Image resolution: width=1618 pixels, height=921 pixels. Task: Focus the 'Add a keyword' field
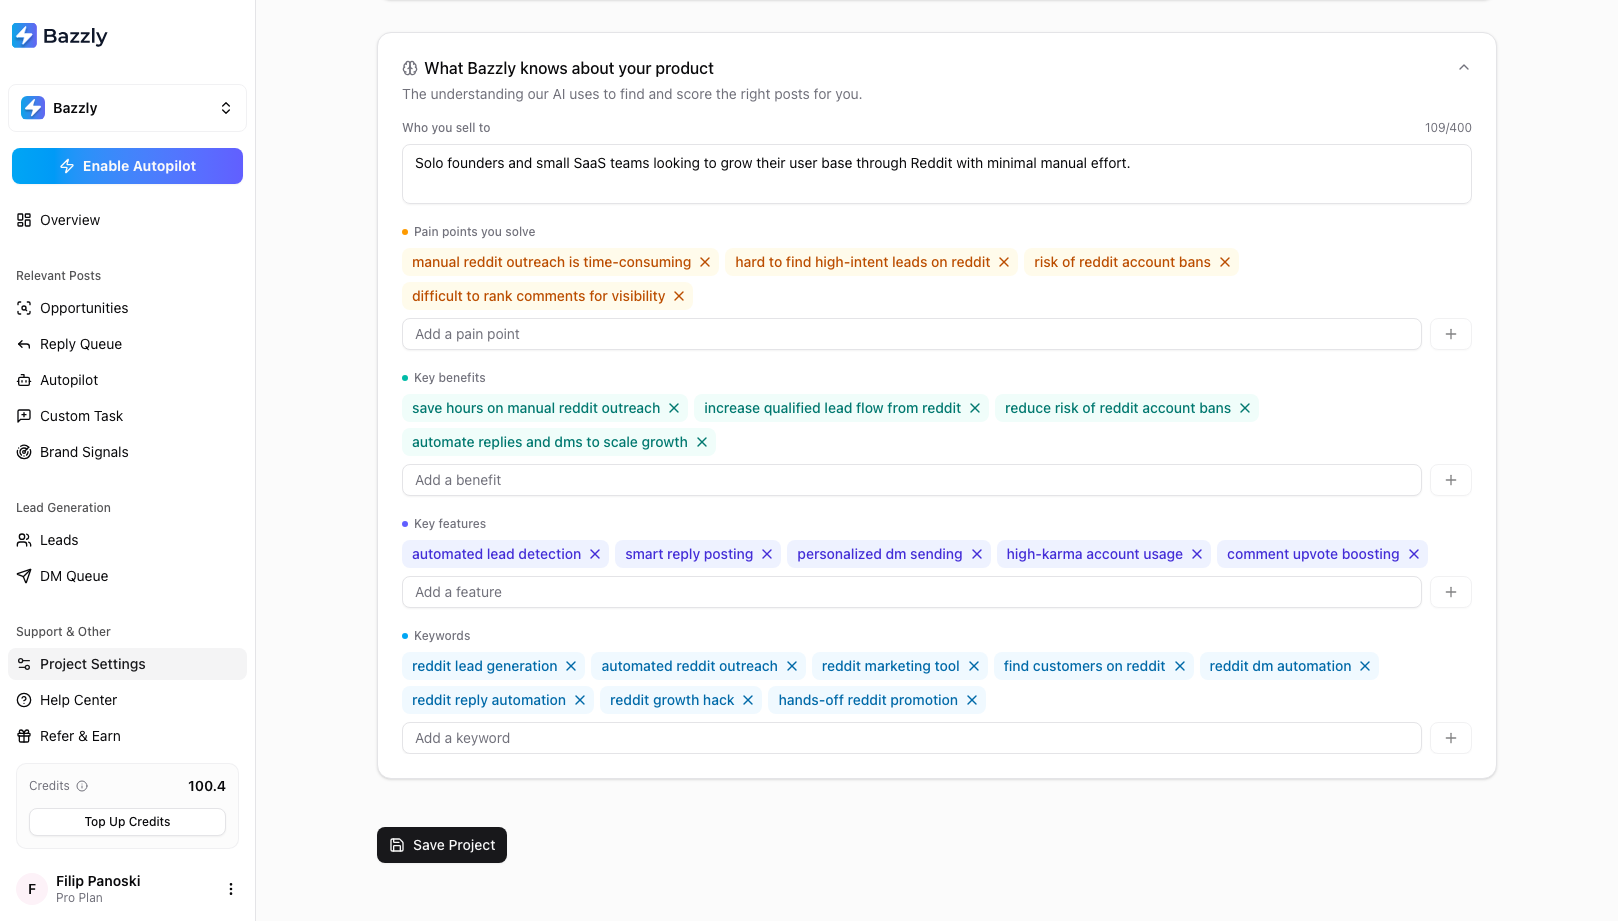tap(912, 738)
